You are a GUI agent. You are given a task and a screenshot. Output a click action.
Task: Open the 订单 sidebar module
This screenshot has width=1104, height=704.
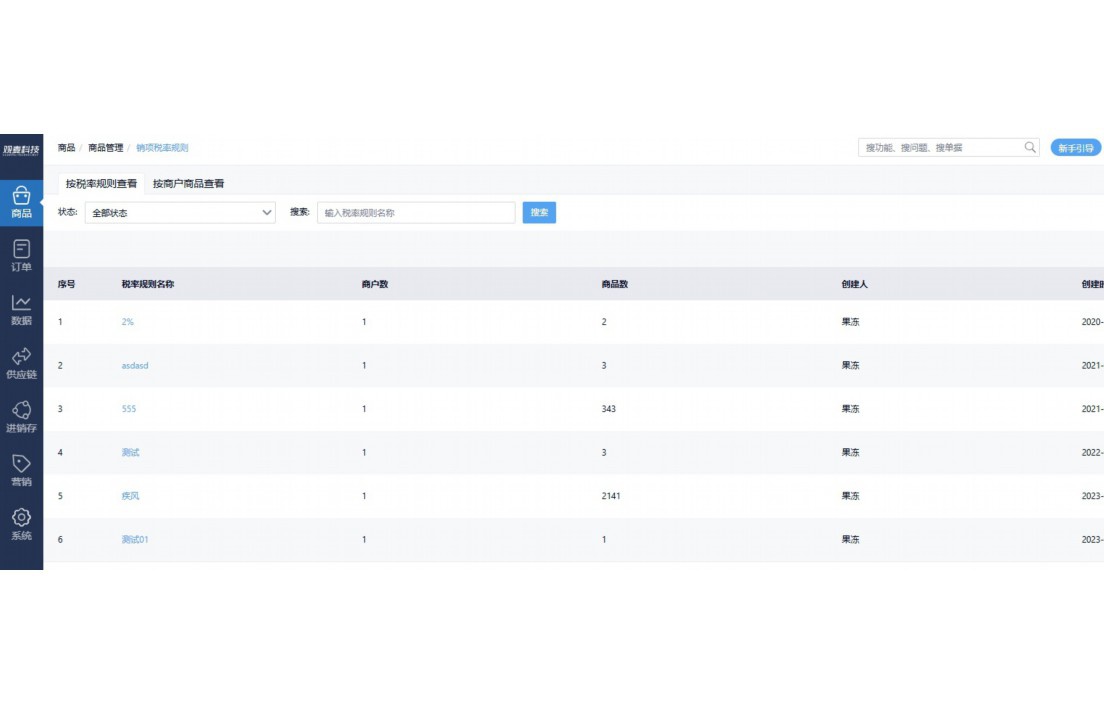click(21, 256)
